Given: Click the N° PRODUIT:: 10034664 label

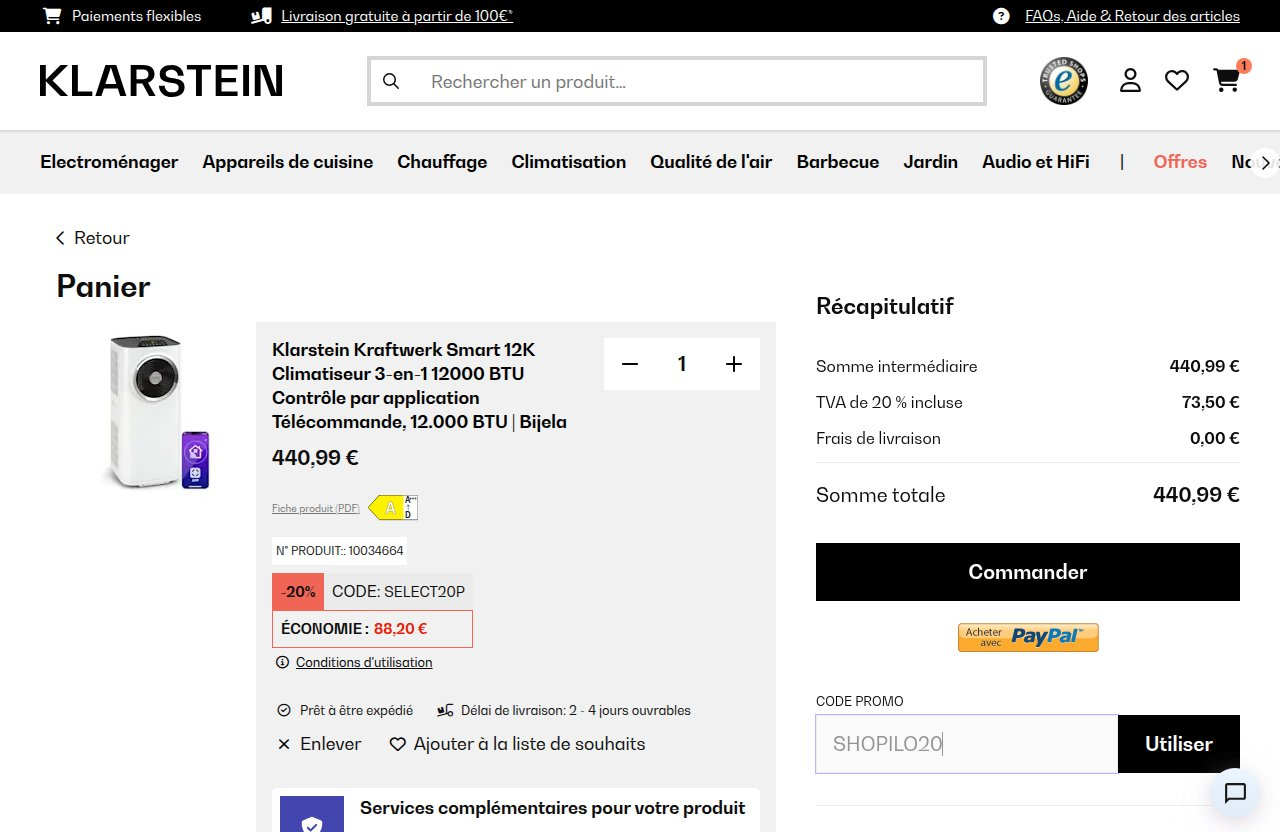Looking at the screenshot, I should coord(340,551).
